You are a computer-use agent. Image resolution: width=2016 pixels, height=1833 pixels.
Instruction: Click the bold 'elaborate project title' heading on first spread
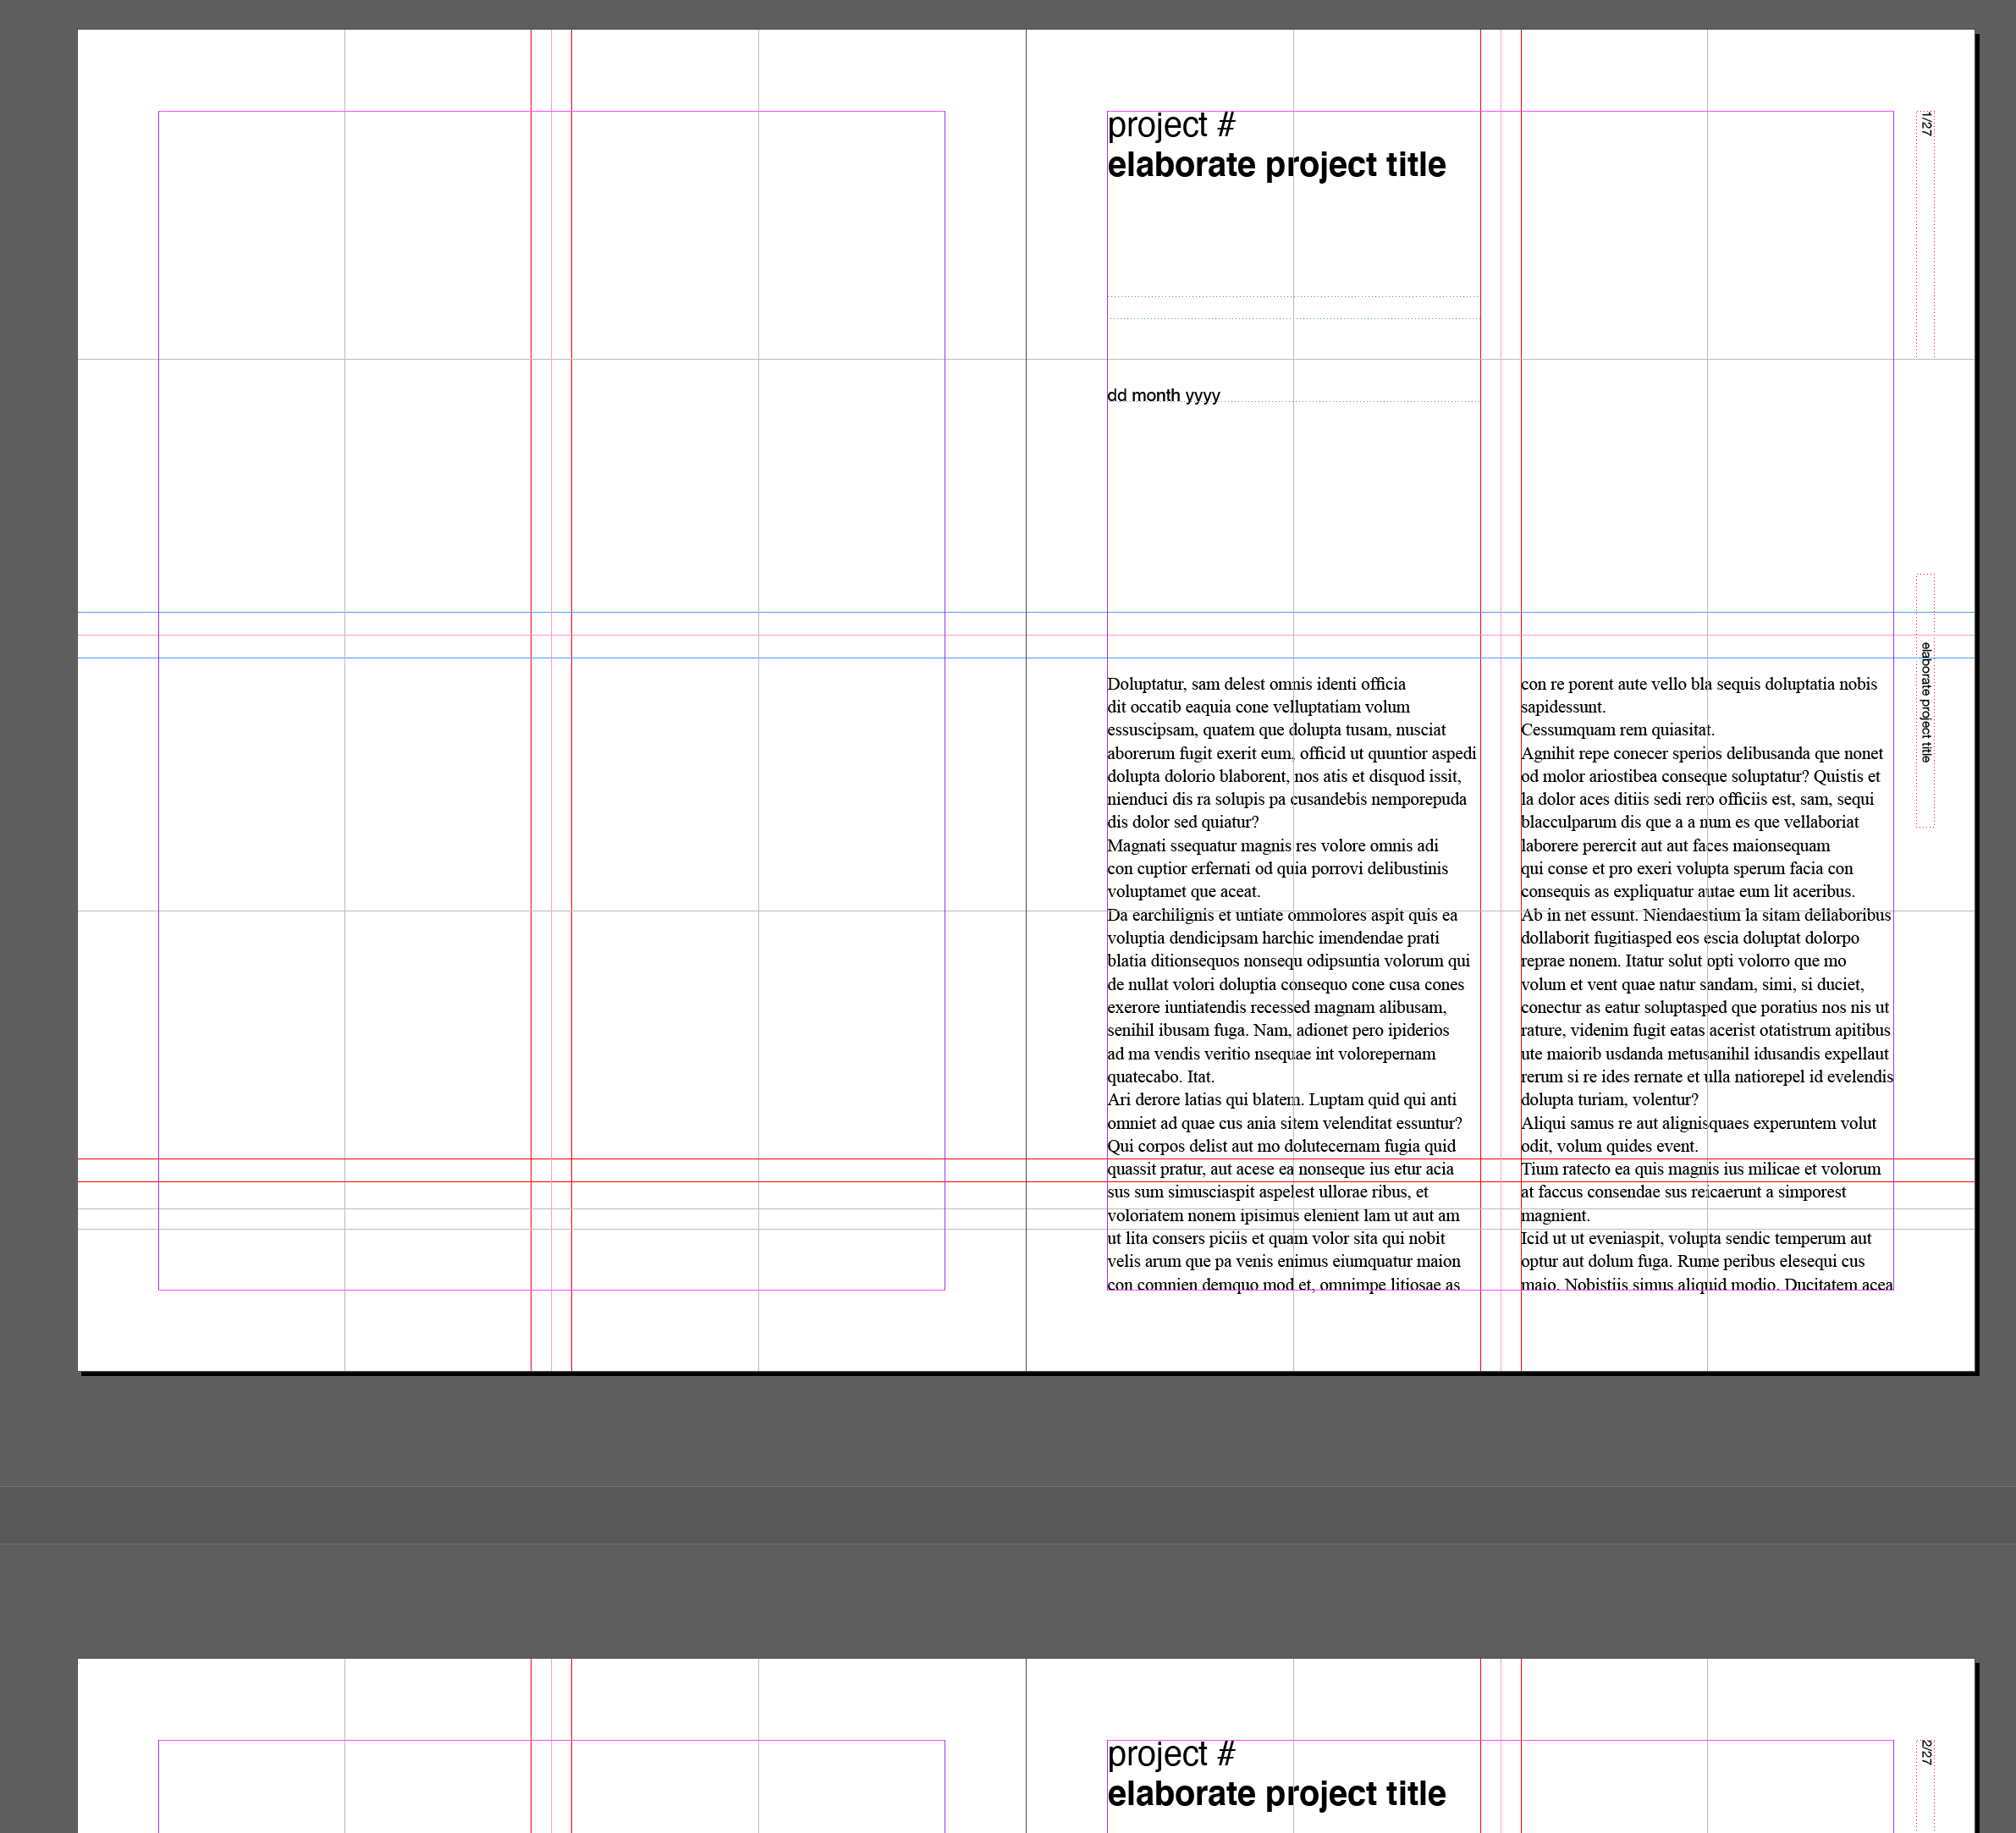point(1276,165)
